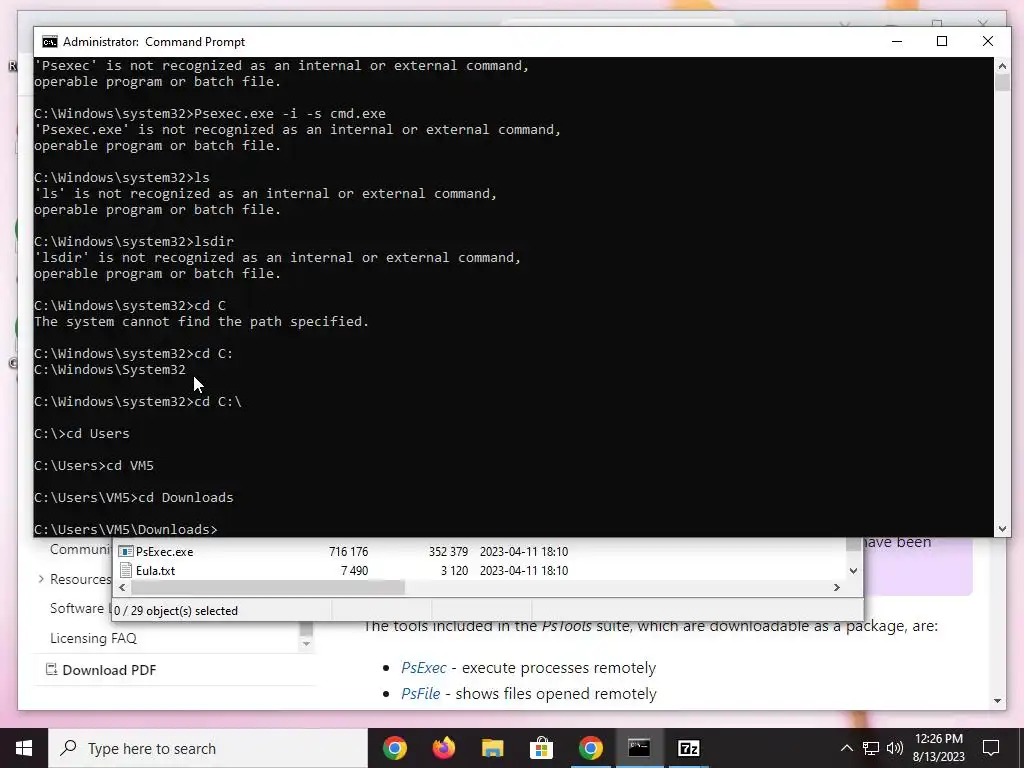The image size is (1024, 768).
Task: Select PsExec.exe in the 7-Zip file list
Action: [165, 552]
